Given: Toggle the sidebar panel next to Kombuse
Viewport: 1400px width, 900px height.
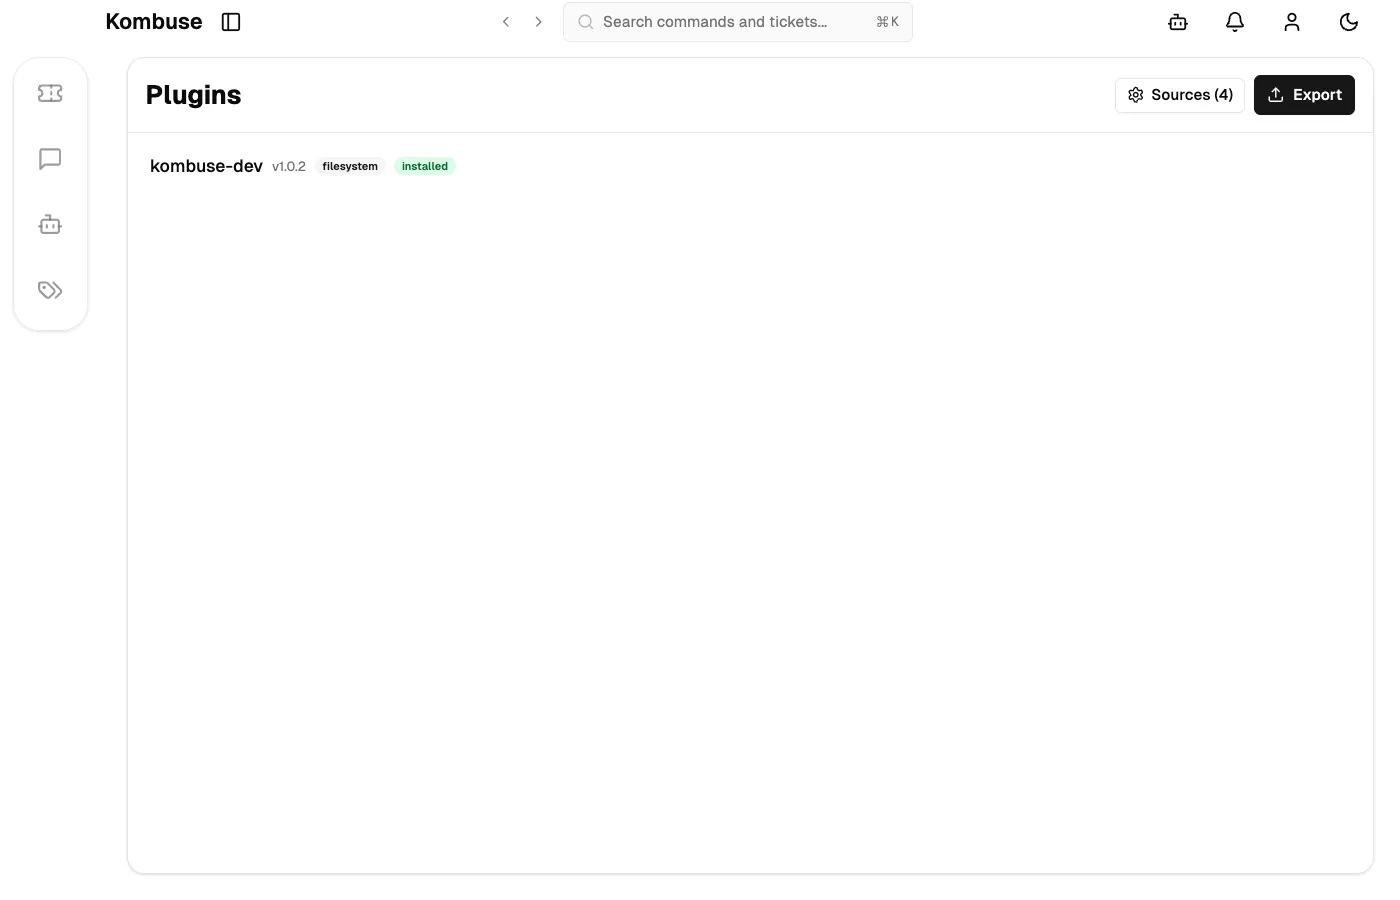Looking at the screenshot, I should 231,21.
